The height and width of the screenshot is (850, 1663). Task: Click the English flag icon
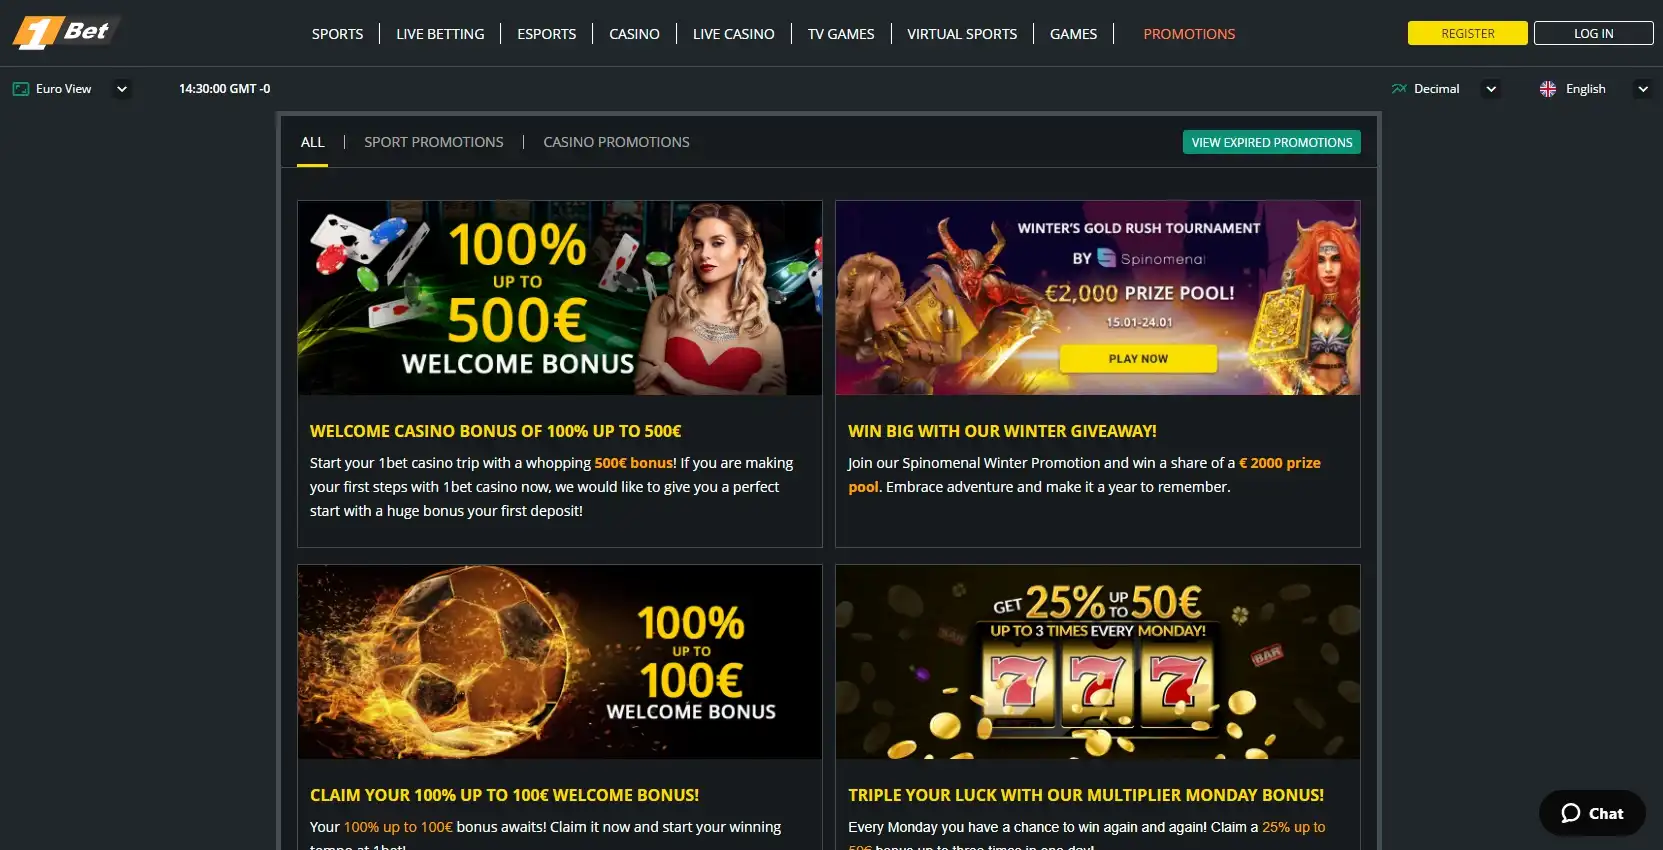point(1548,89)
